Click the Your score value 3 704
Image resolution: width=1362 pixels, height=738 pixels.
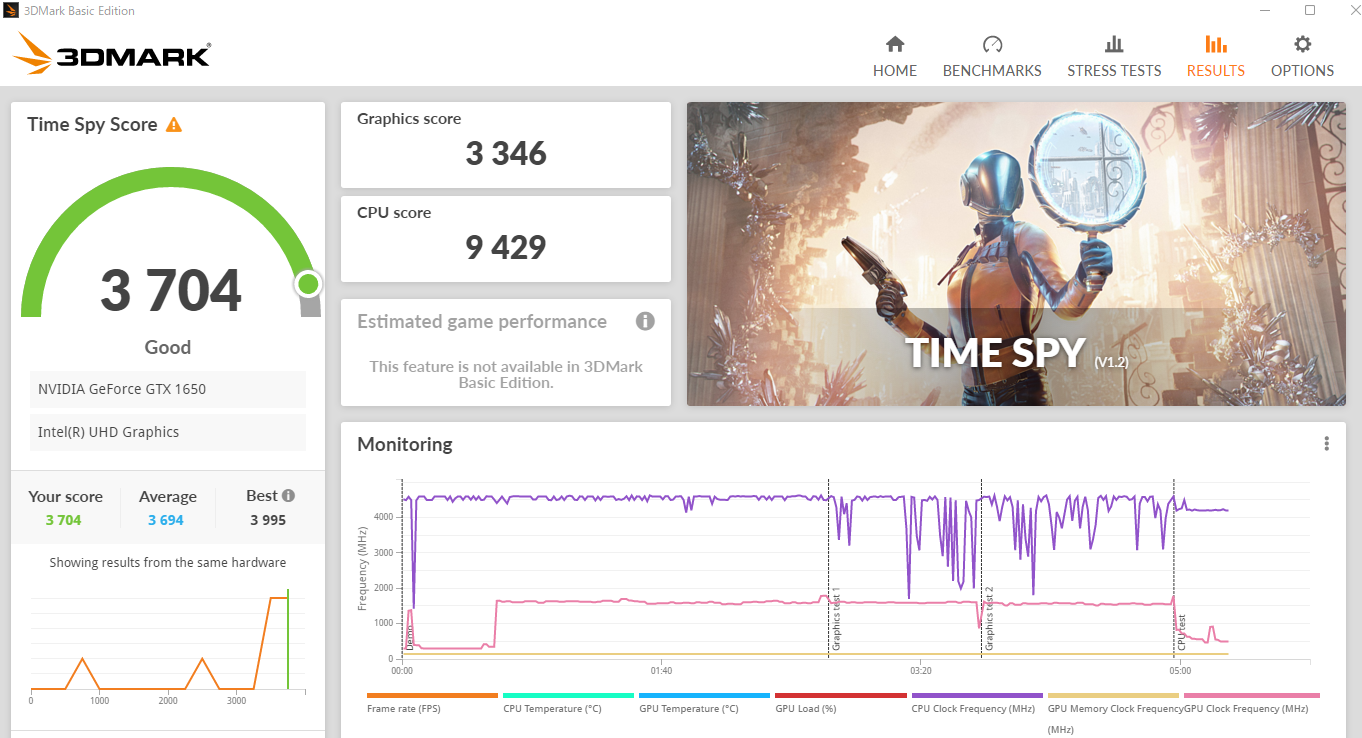[x=63, y=520]
